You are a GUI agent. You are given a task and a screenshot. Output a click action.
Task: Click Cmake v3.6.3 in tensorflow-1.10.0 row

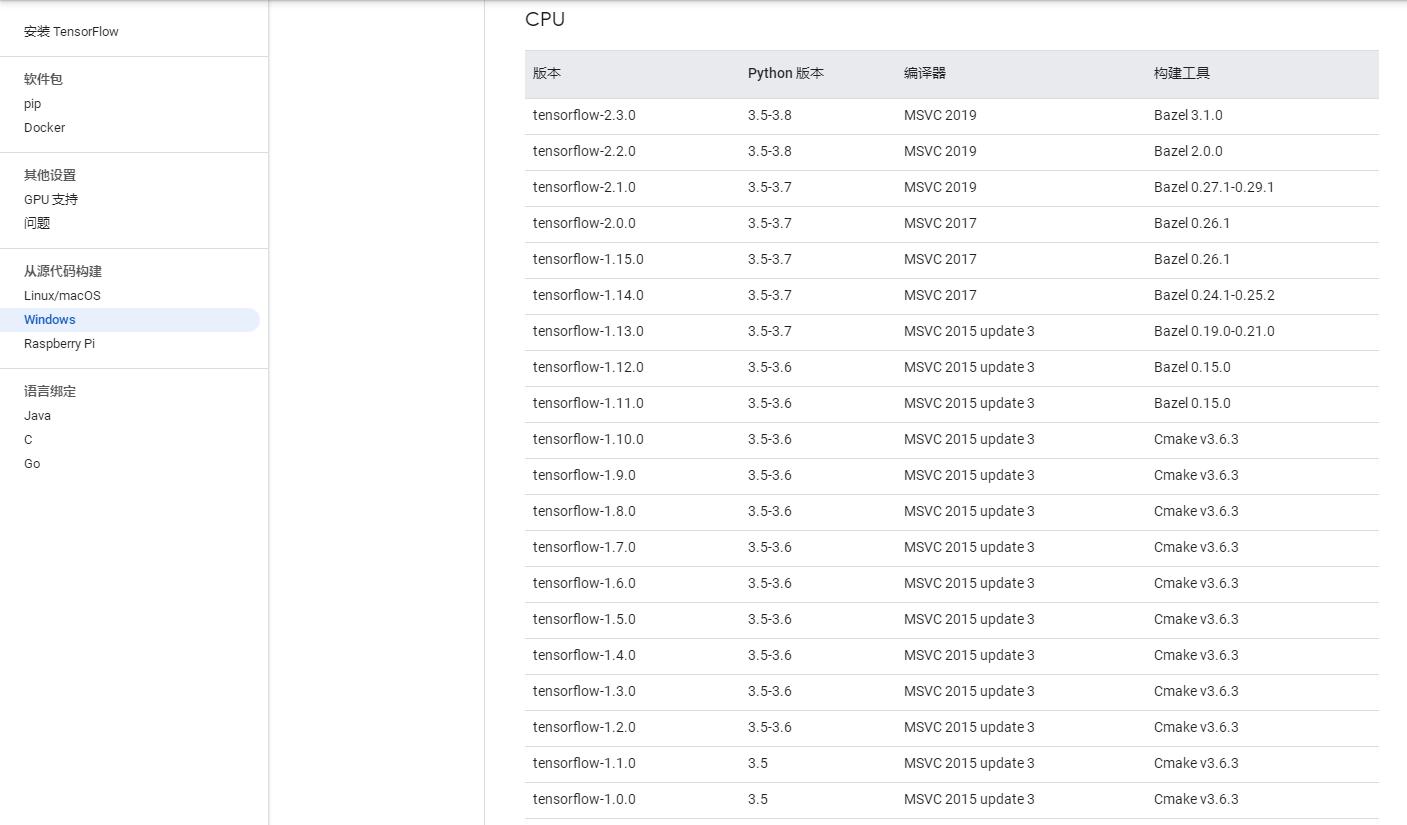[x=1196, y=439]
